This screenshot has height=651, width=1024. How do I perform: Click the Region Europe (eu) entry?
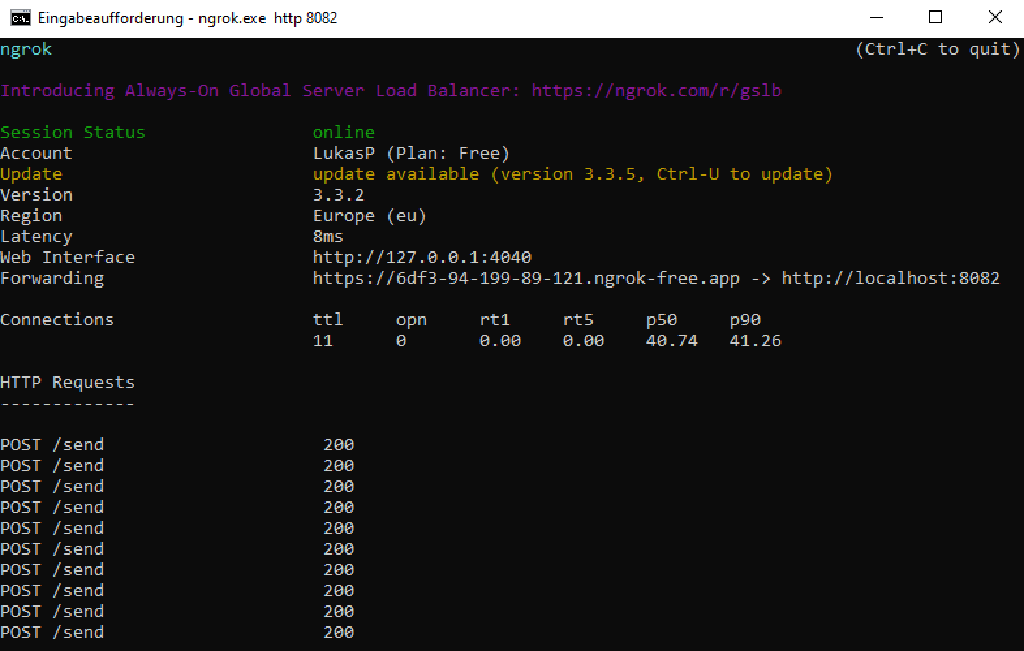point(369,215)
